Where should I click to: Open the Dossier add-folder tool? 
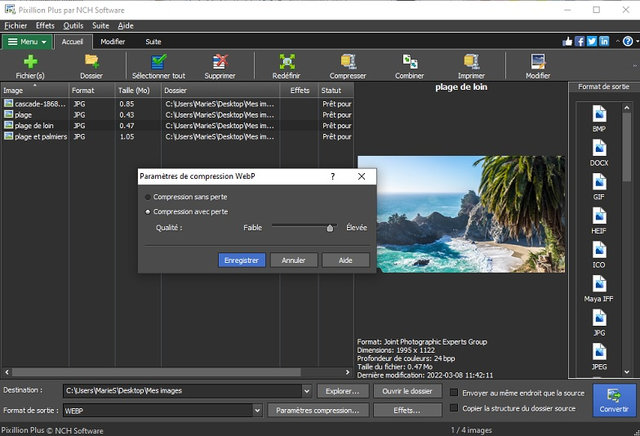pyautogui.click(x=91, y=66)
